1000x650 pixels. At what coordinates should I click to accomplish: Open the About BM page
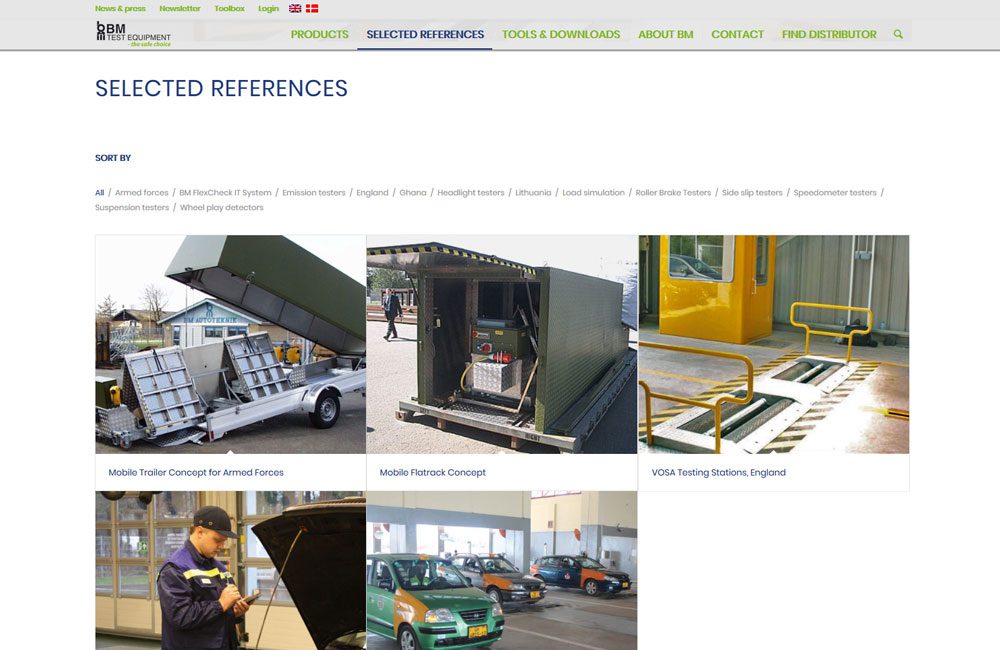(665, 33)
